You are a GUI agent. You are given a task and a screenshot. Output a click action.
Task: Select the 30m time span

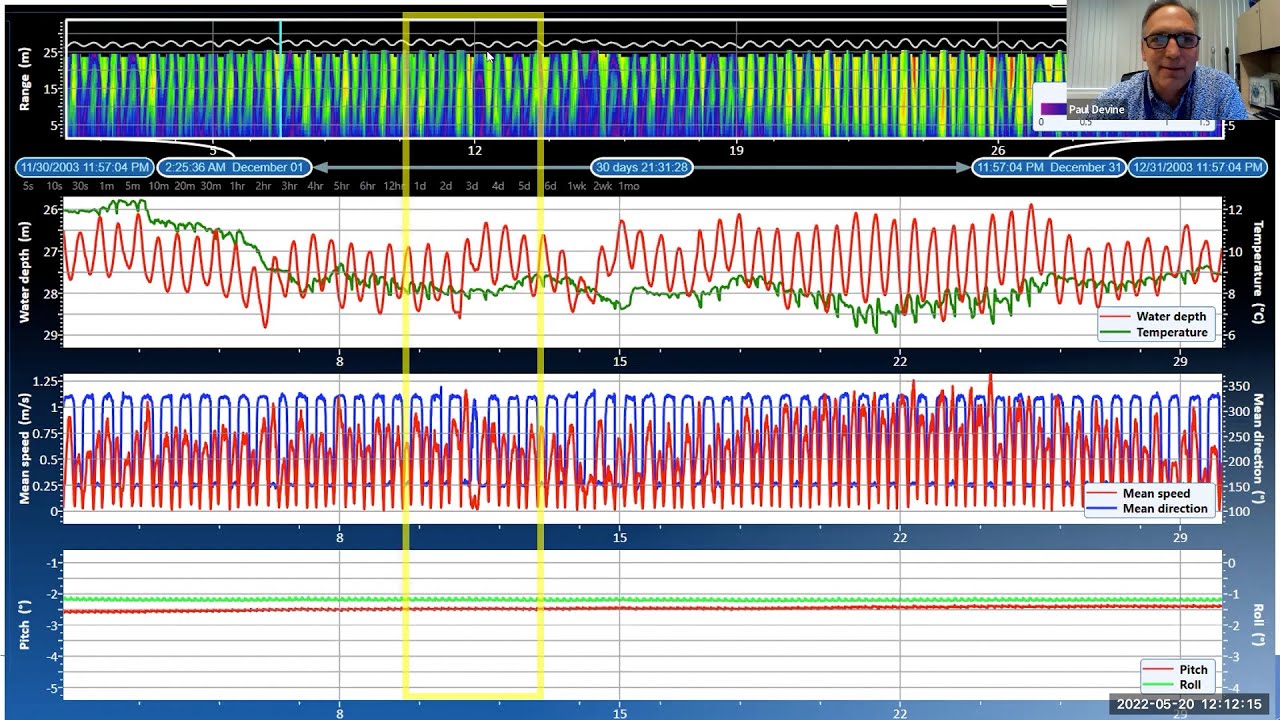click(211, 186)
